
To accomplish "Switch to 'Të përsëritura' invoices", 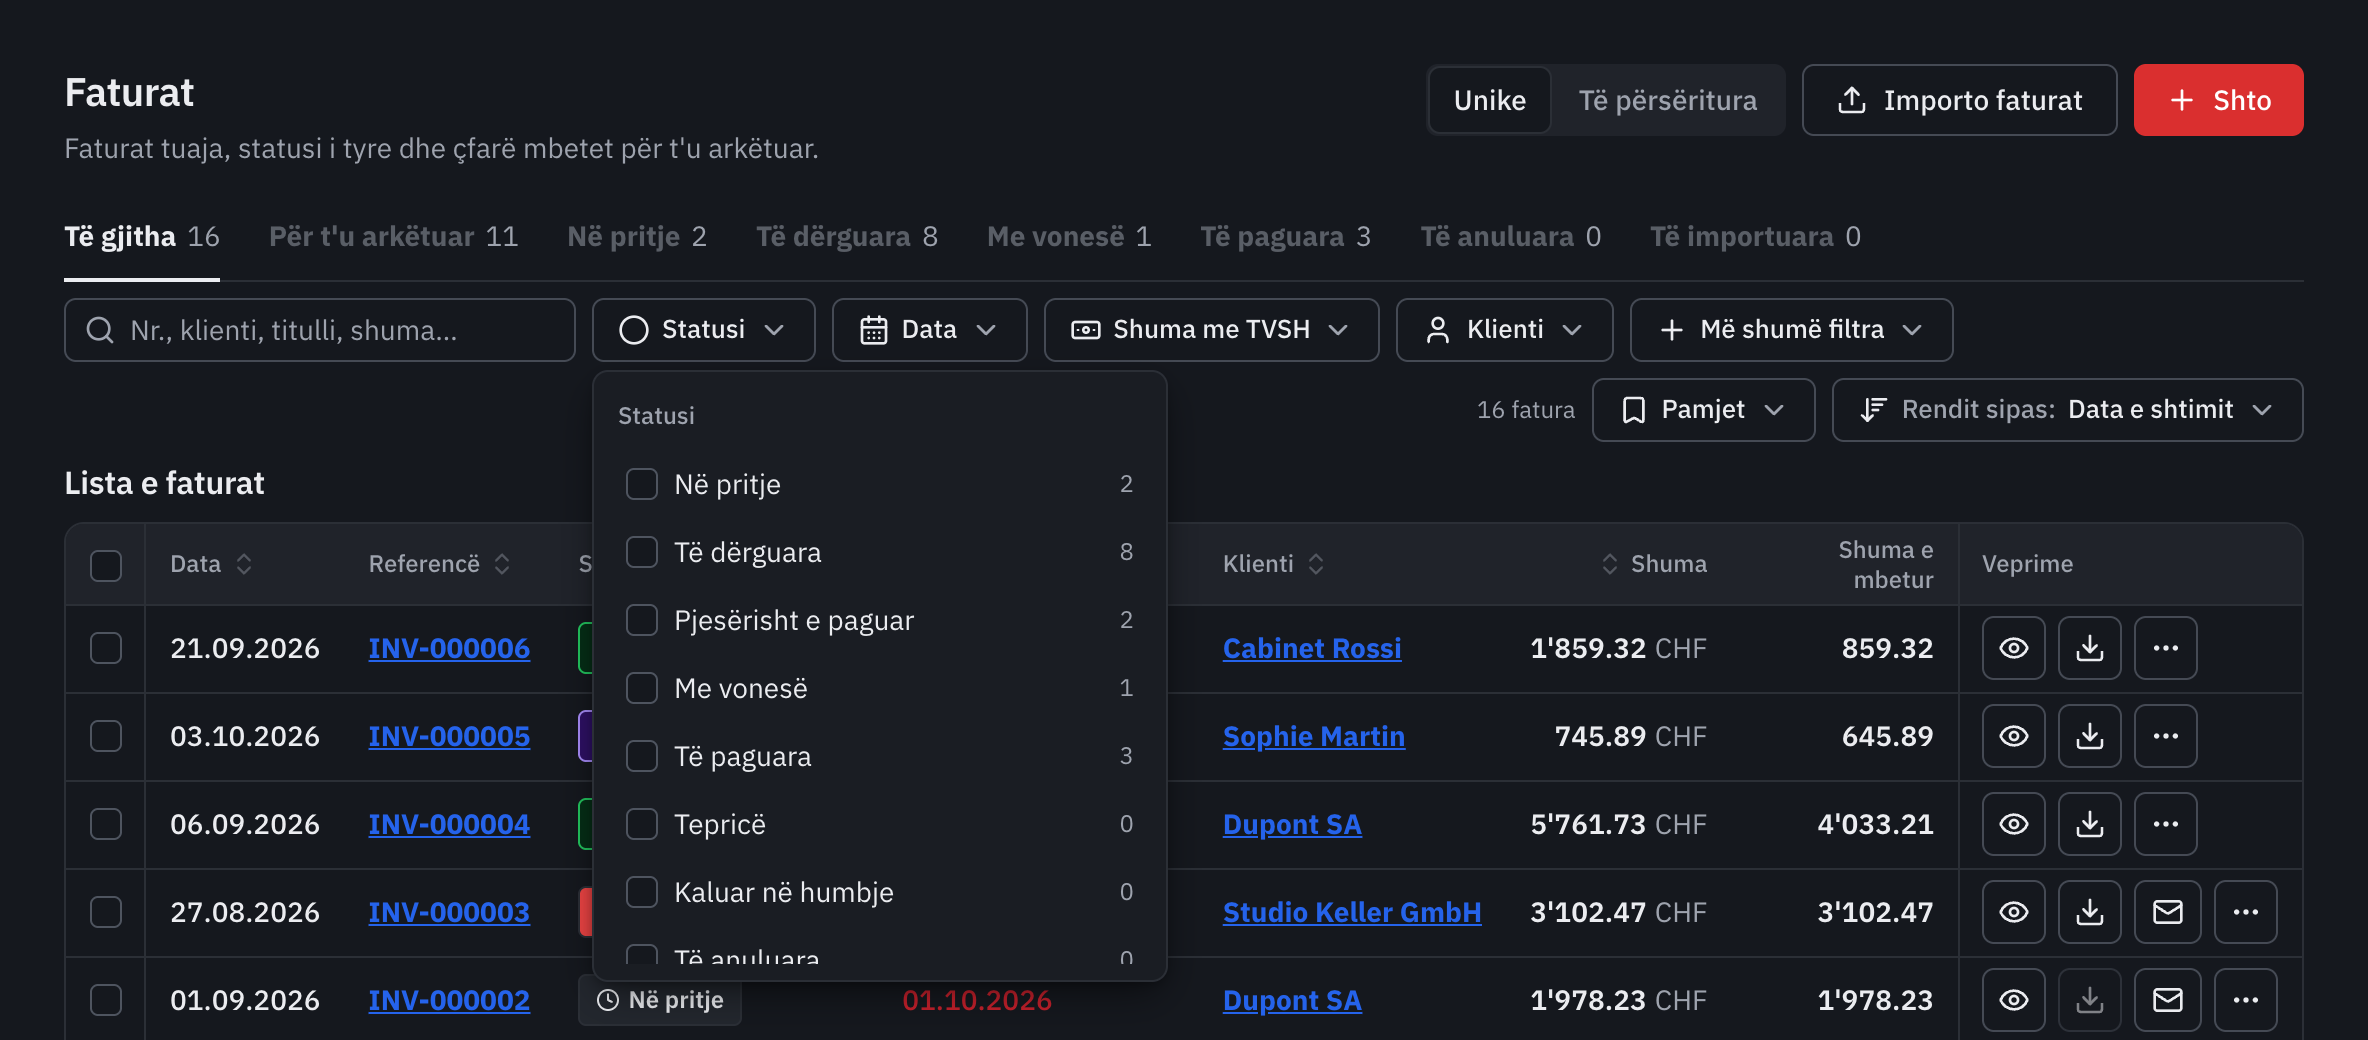I will pos(1667,100).
